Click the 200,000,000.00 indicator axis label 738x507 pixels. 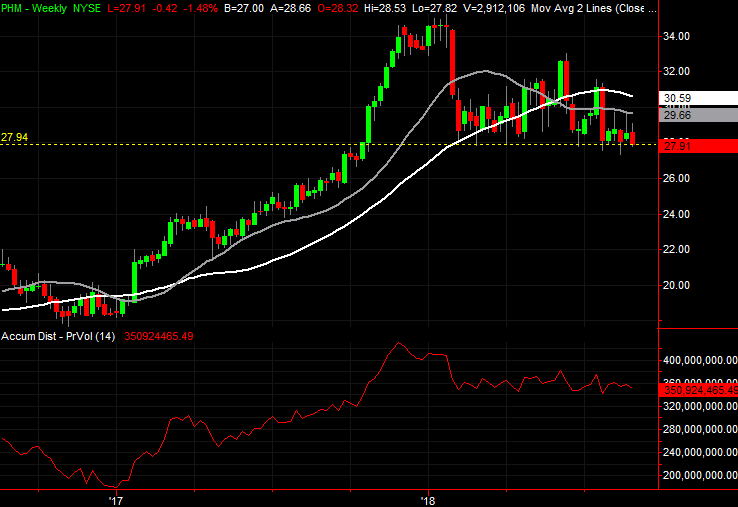(x=700, y=475)
